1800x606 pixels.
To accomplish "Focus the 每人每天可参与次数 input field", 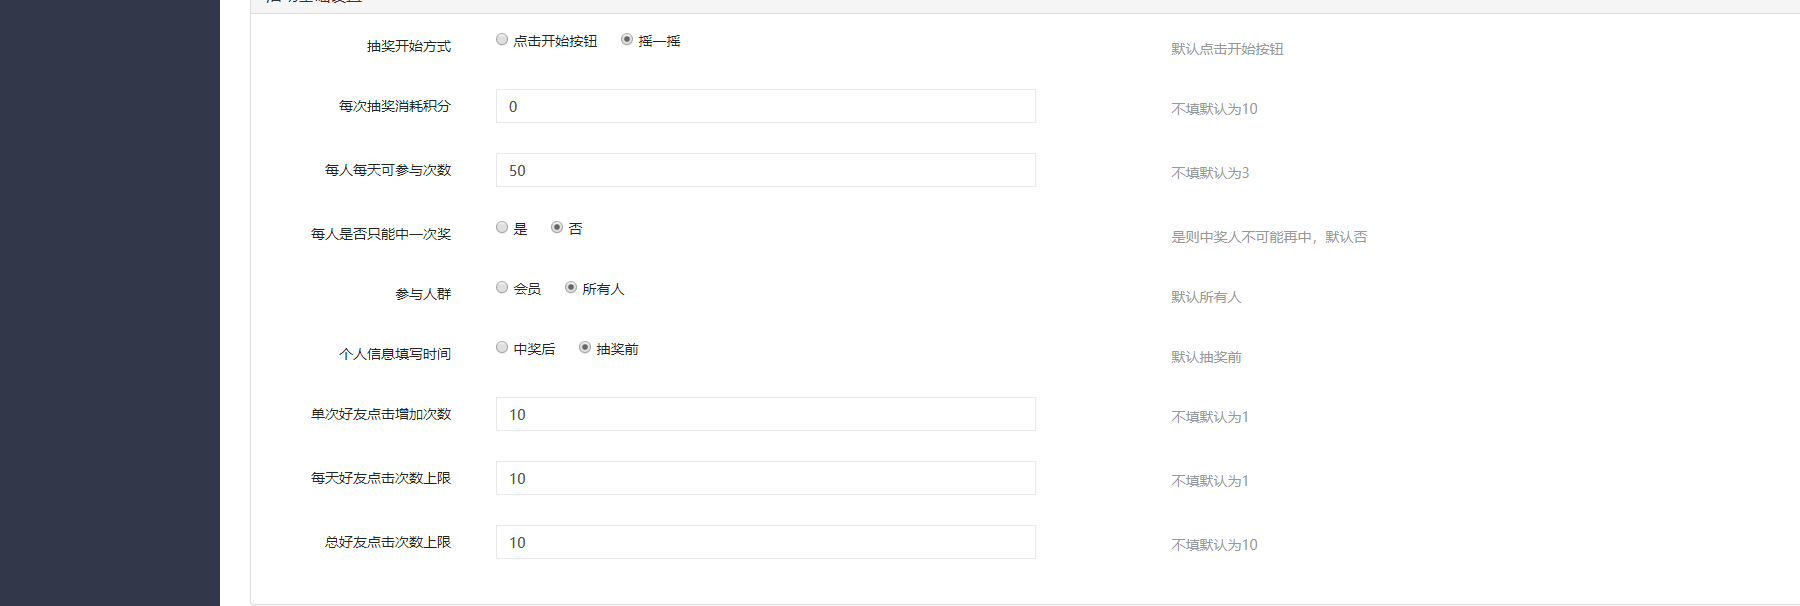I will point(766,170).
